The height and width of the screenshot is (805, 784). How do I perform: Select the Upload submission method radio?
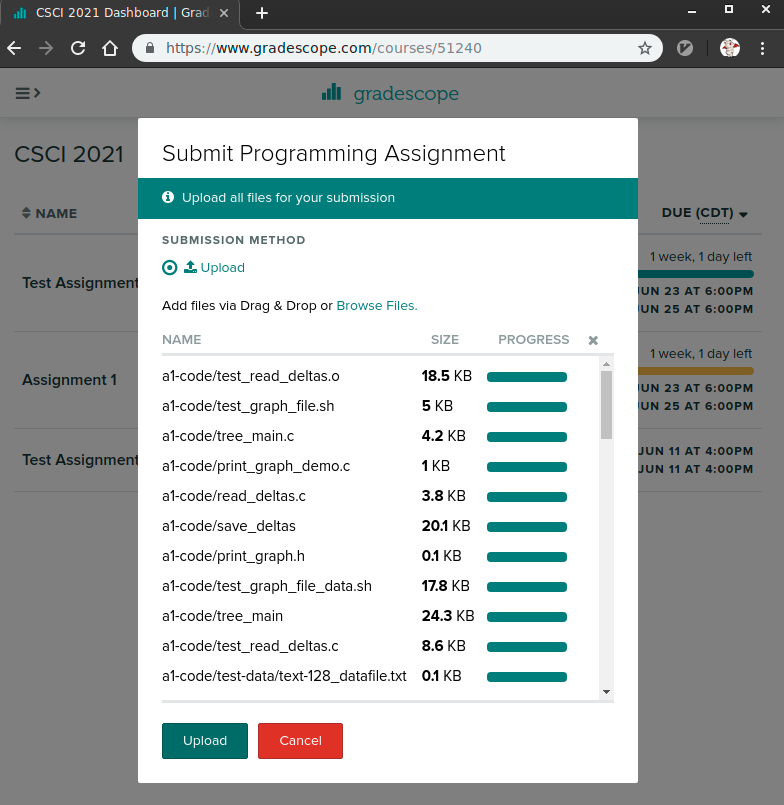point(169,267)
